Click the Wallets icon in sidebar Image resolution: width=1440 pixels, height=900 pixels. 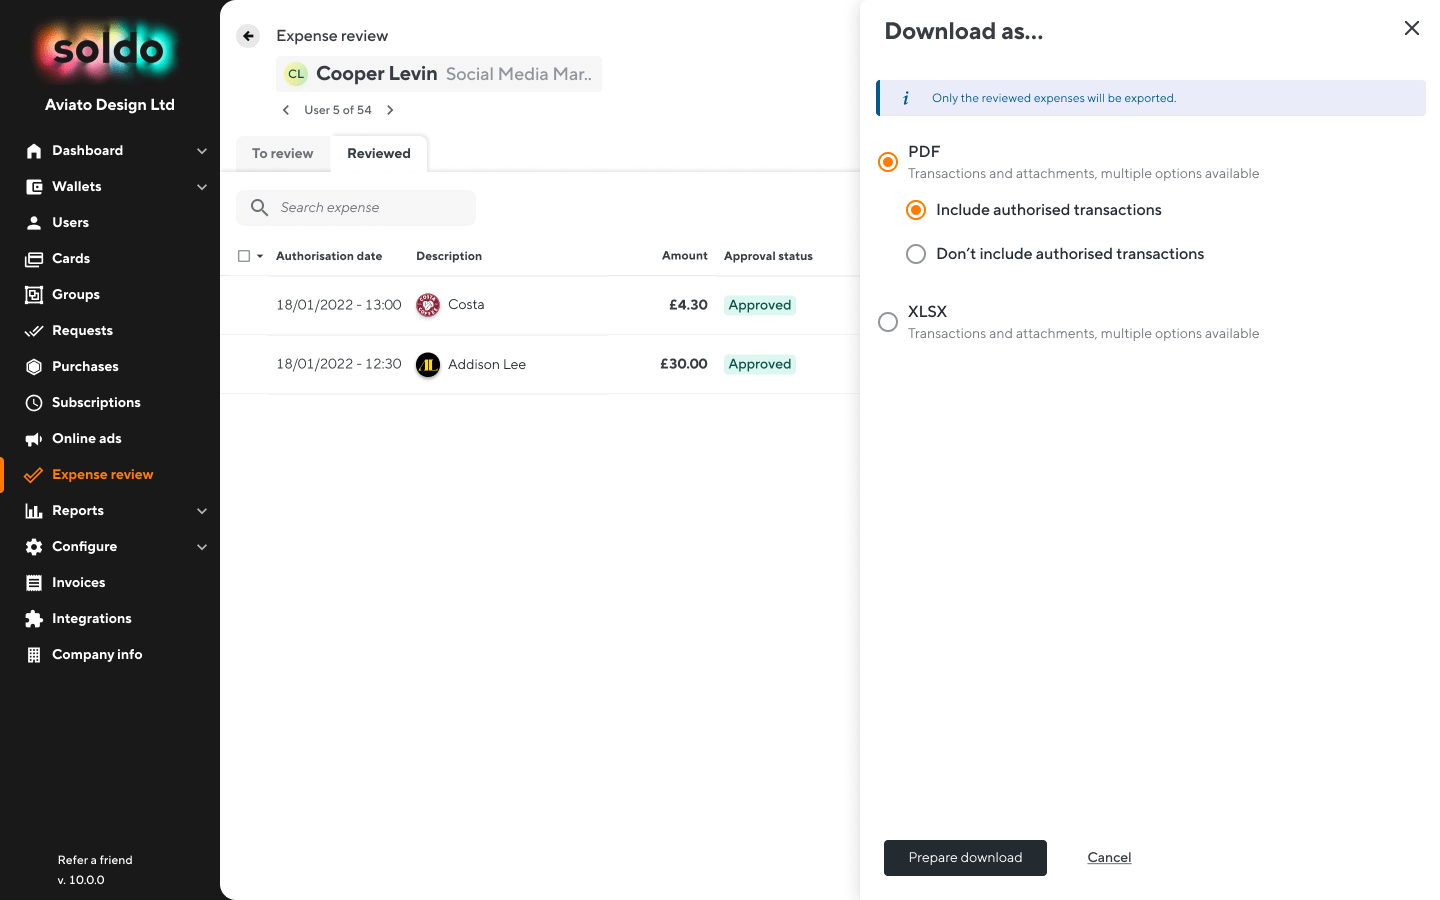point(34,187)
